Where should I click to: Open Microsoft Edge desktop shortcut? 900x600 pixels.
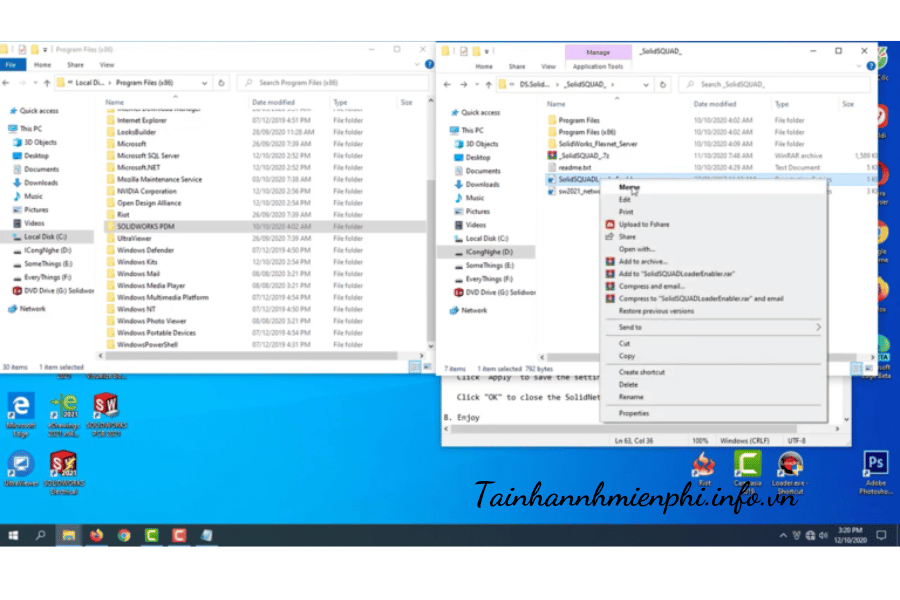(x=20, y=409)
